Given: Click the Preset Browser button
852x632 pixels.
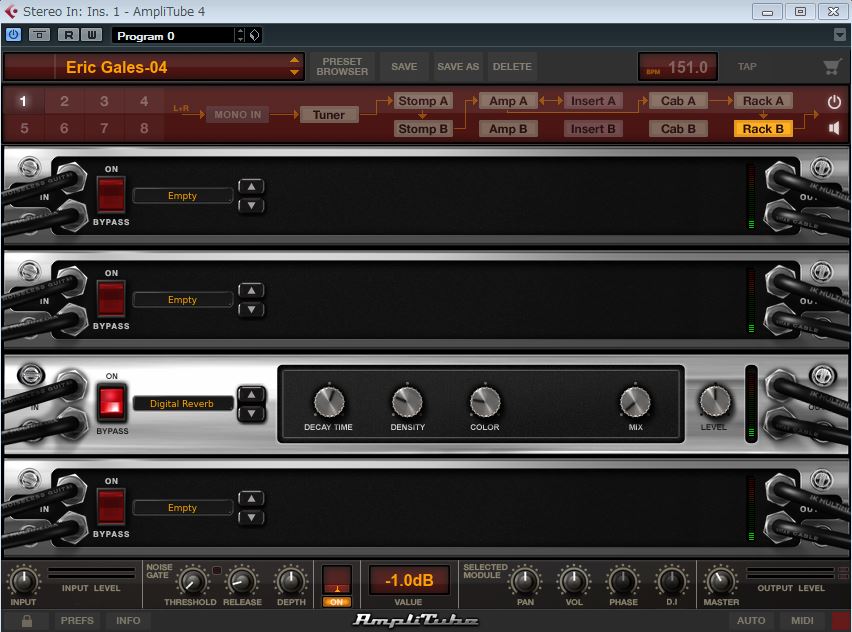Looking at the screenshot, I should coord(342,67).
